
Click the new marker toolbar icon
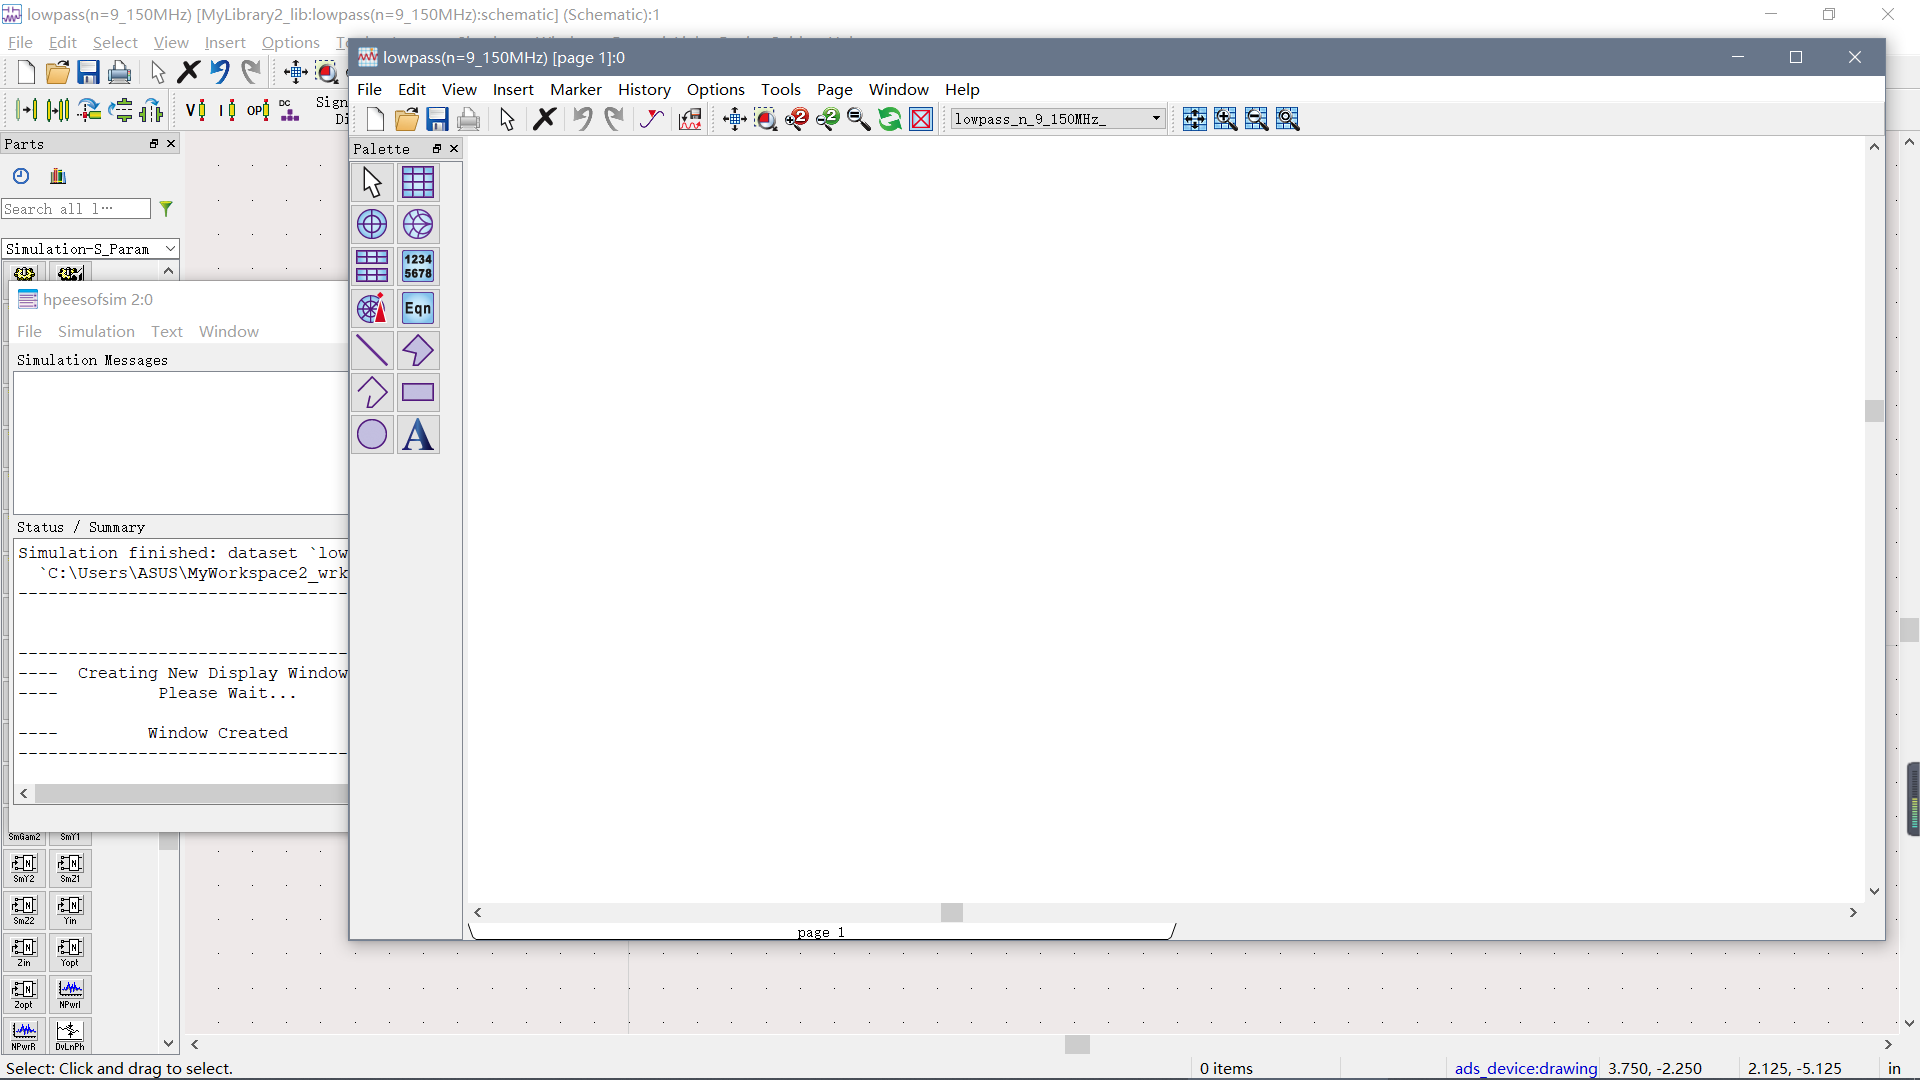(652, 119)
